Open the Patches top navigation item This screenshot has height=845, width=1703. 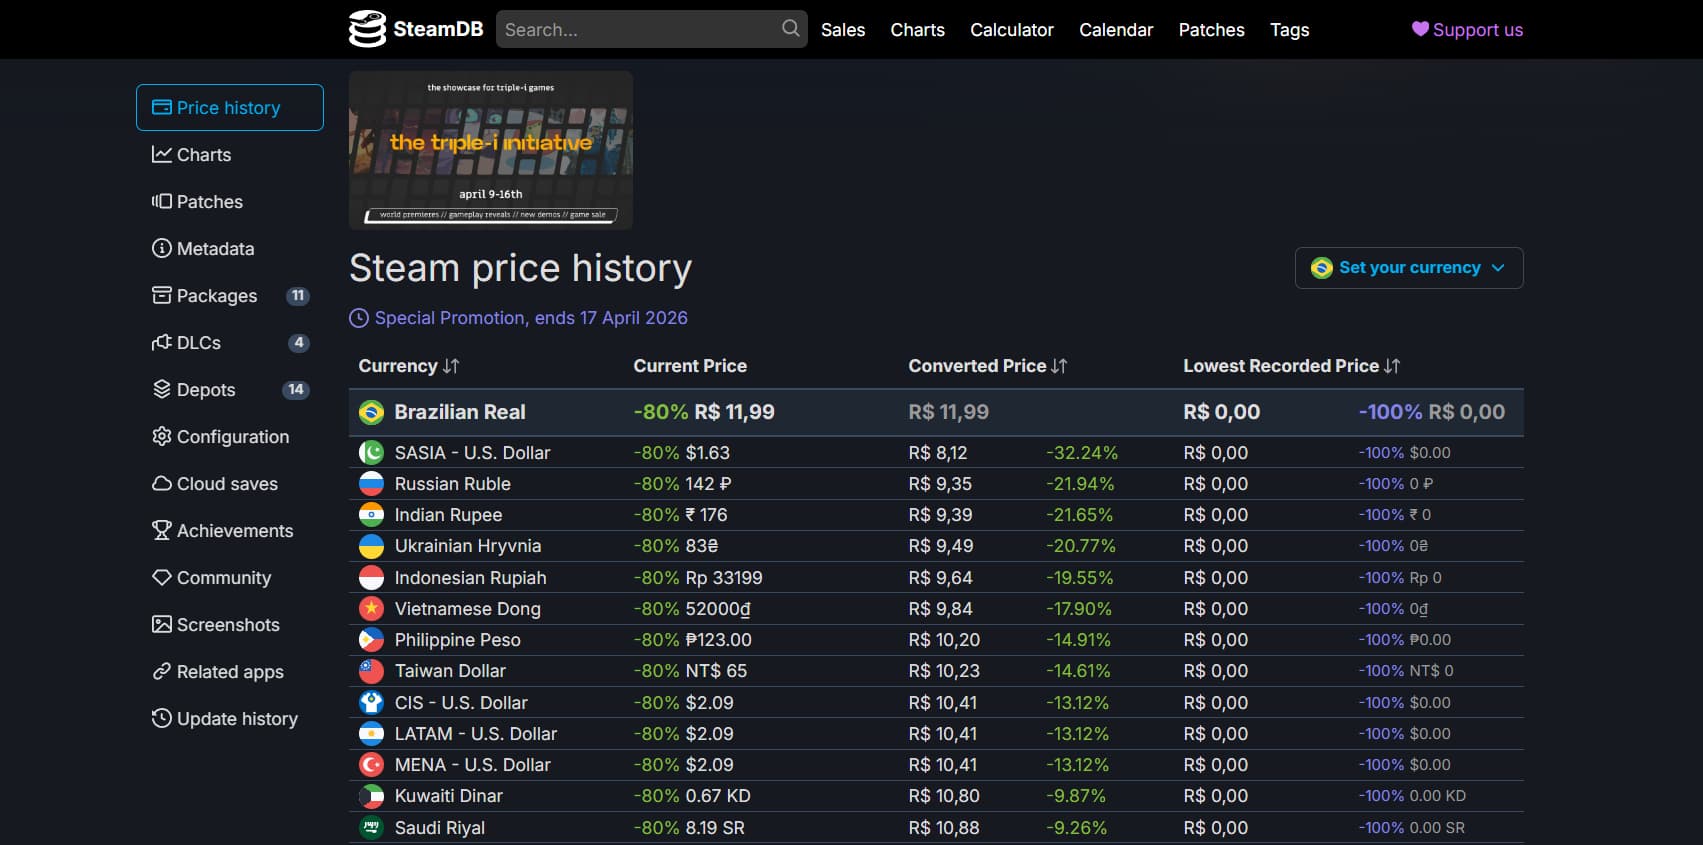pos(1211,30)
